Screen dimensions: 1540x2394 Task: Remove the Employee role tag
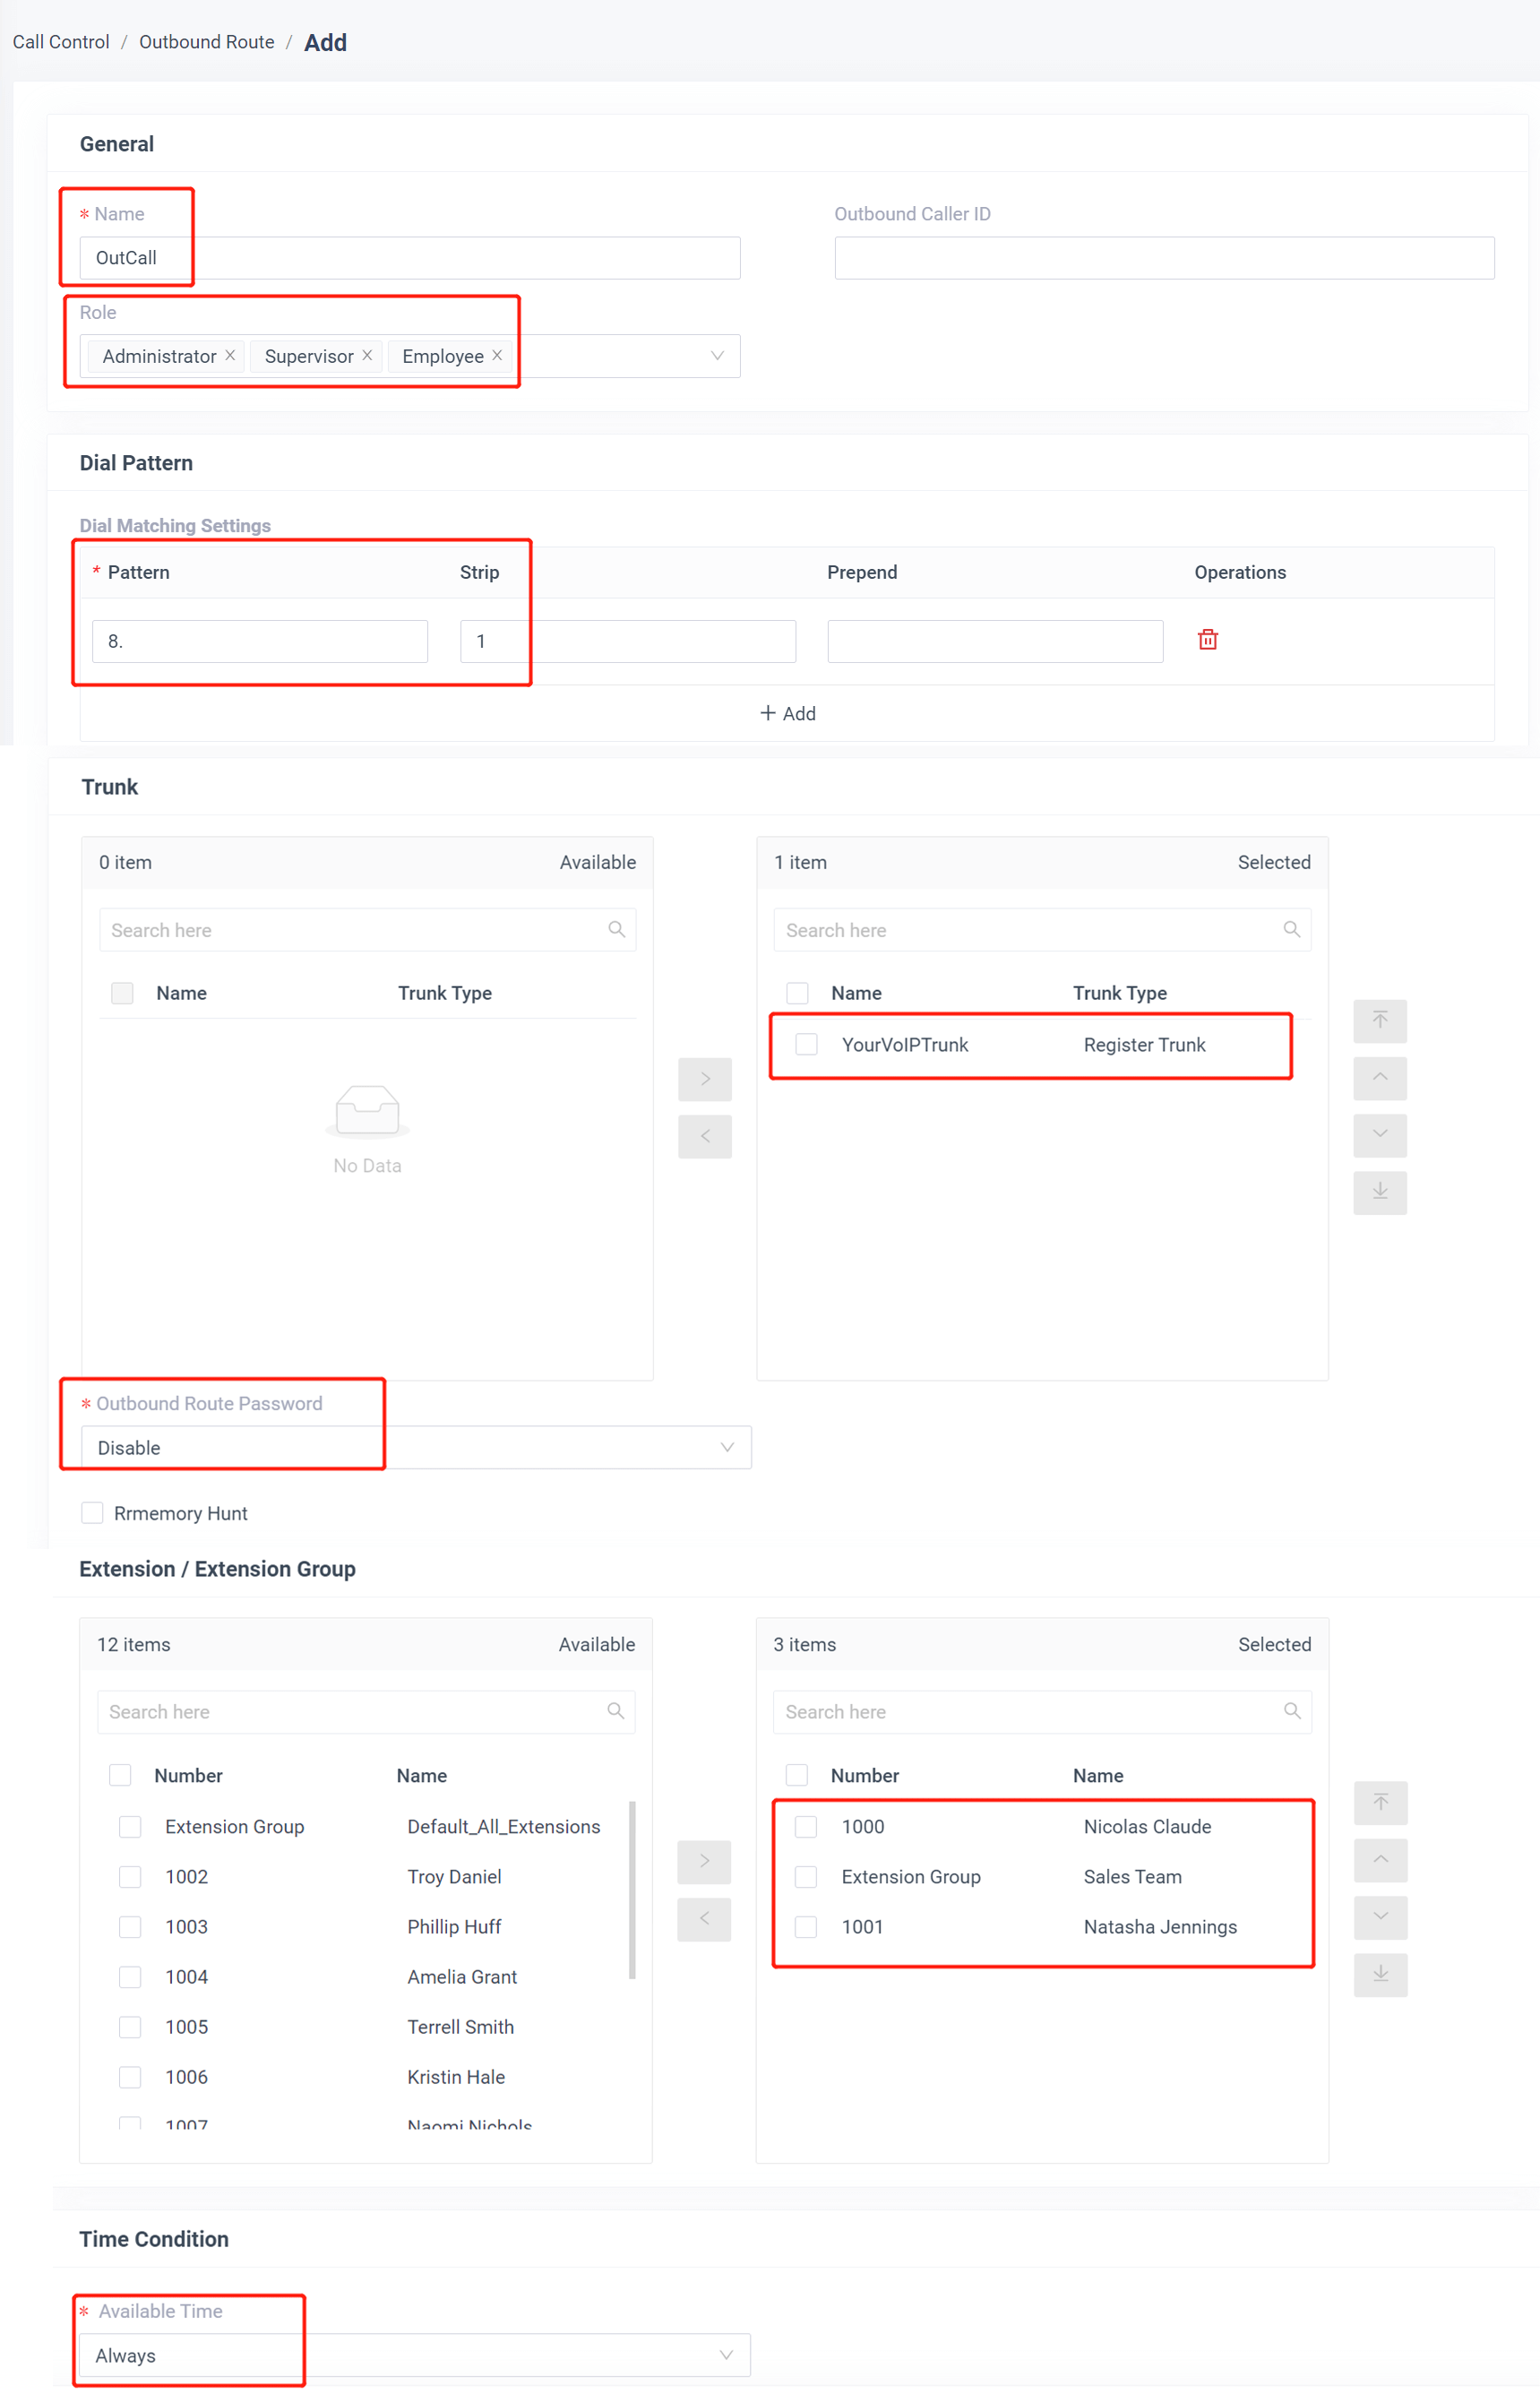point(497,356)
